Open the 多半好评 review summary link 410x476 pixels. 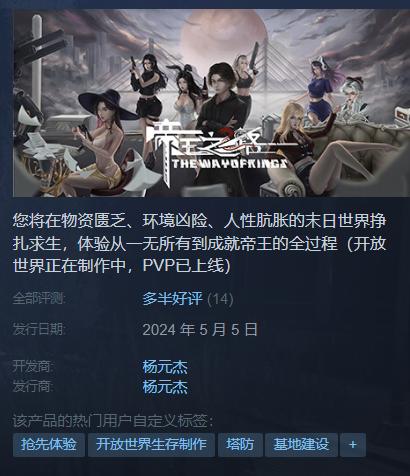pyautogui.click(x=172, y=299)
